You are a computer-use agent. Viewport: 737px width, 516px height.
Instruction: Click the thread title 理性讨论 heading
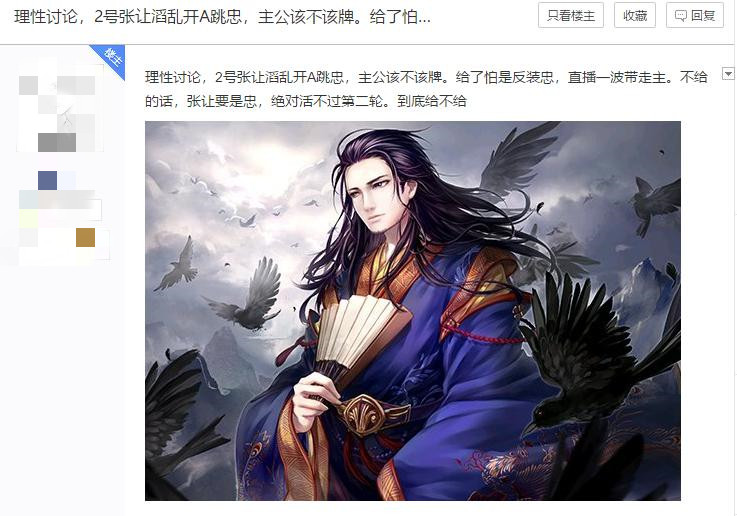click(222, 17)
